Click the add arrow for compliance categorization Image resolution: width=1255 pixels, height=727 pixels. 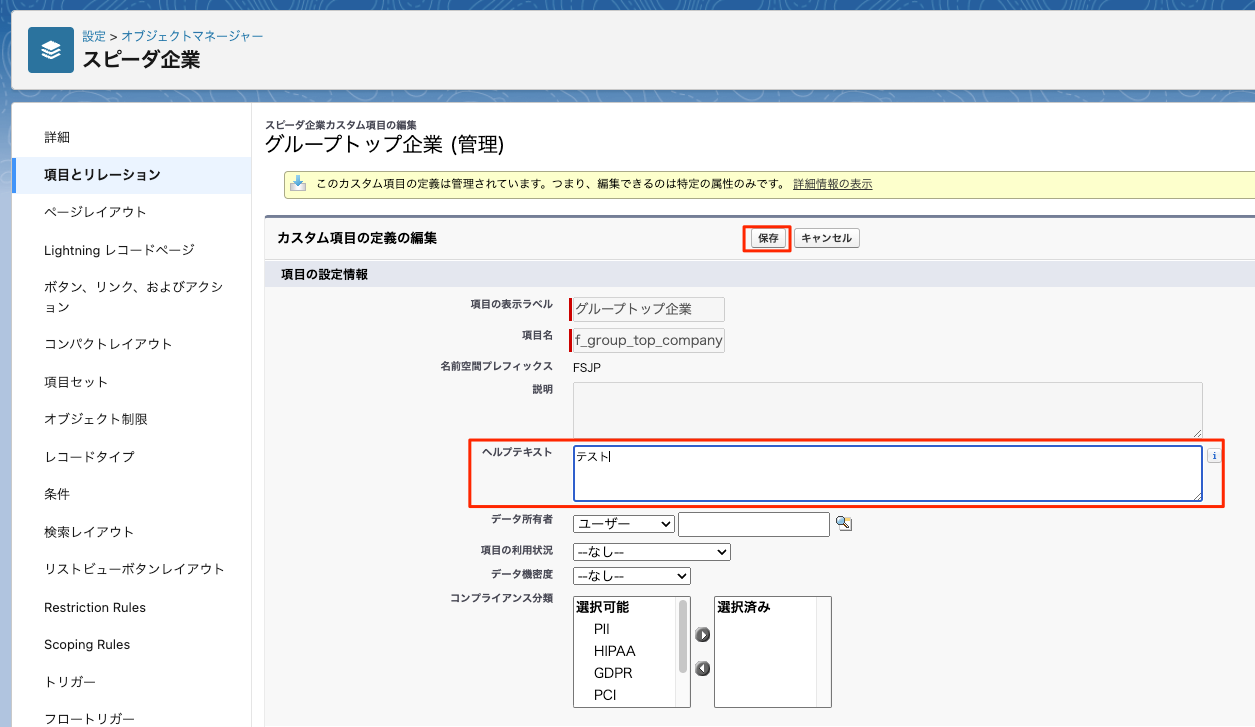pos(703,634)
